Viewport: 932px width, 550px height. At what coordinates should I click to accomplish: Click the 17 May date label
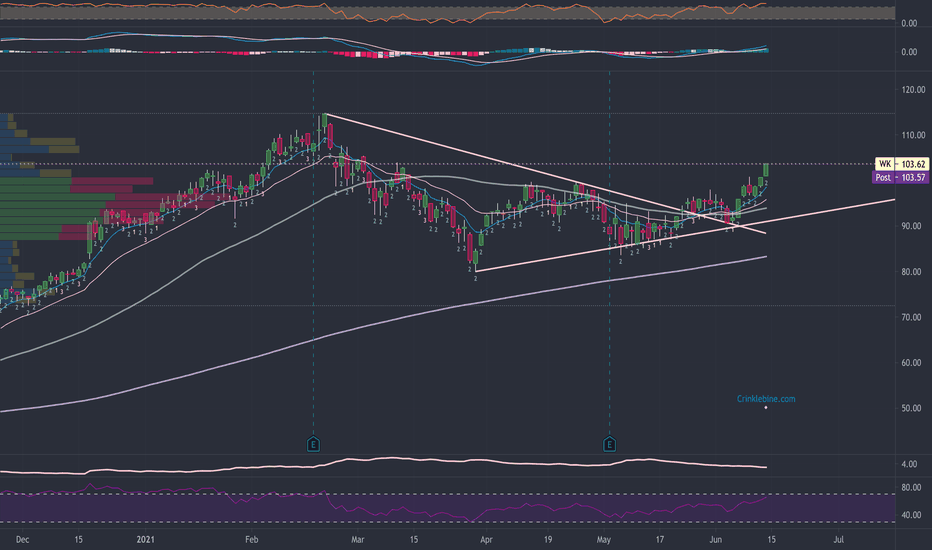(659, 540)
